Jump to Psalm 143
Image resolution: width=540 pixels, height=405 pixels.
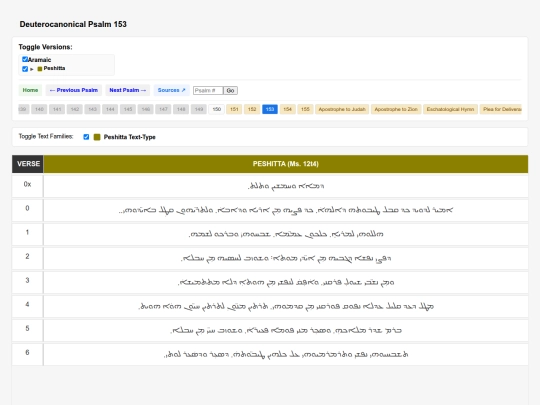pos(93,109)
